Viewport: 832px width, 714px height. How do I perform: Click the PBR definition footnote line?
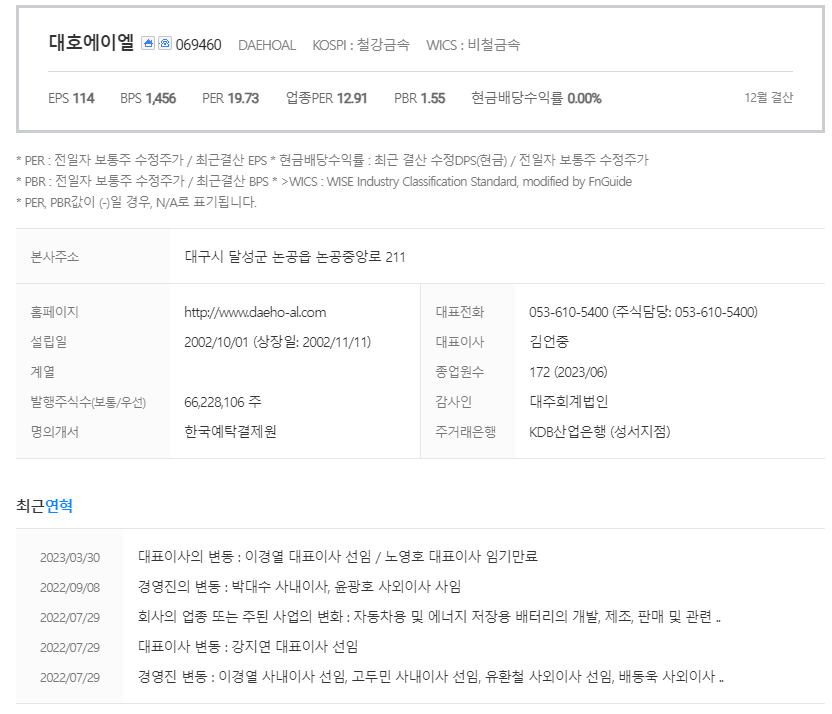pos(324,181)
